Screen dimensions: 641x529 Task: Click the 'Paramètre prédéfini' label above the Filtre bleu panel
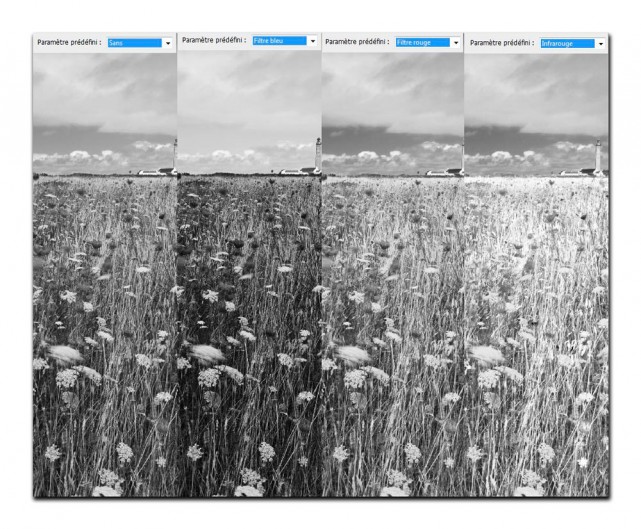click(214, 40)
